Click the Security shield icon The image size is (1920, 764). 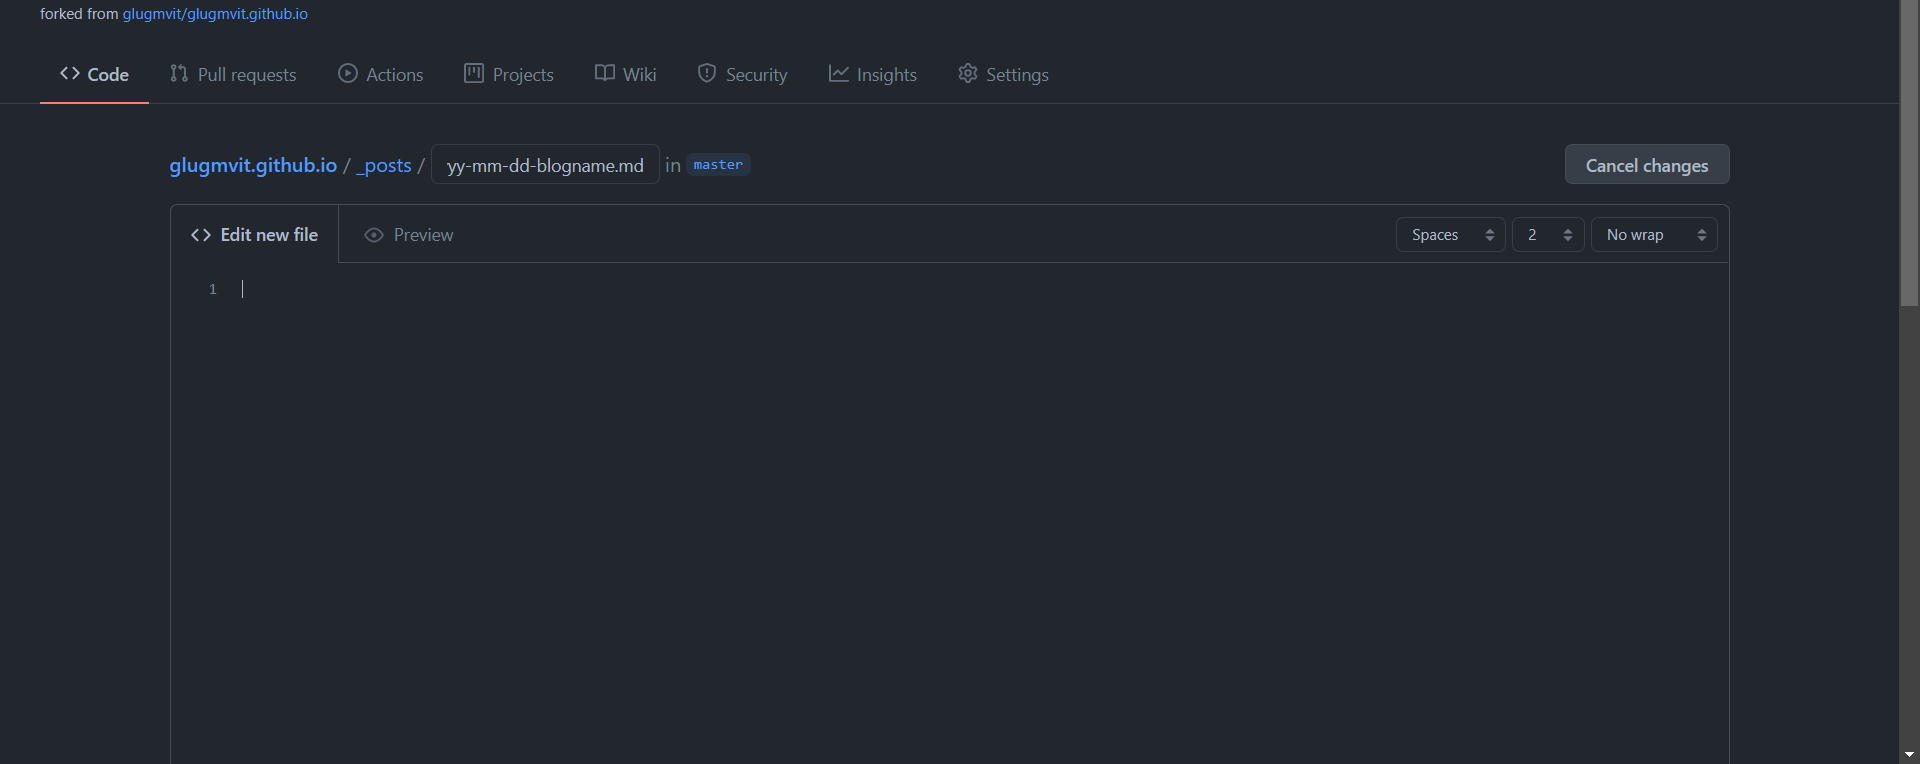707,73
